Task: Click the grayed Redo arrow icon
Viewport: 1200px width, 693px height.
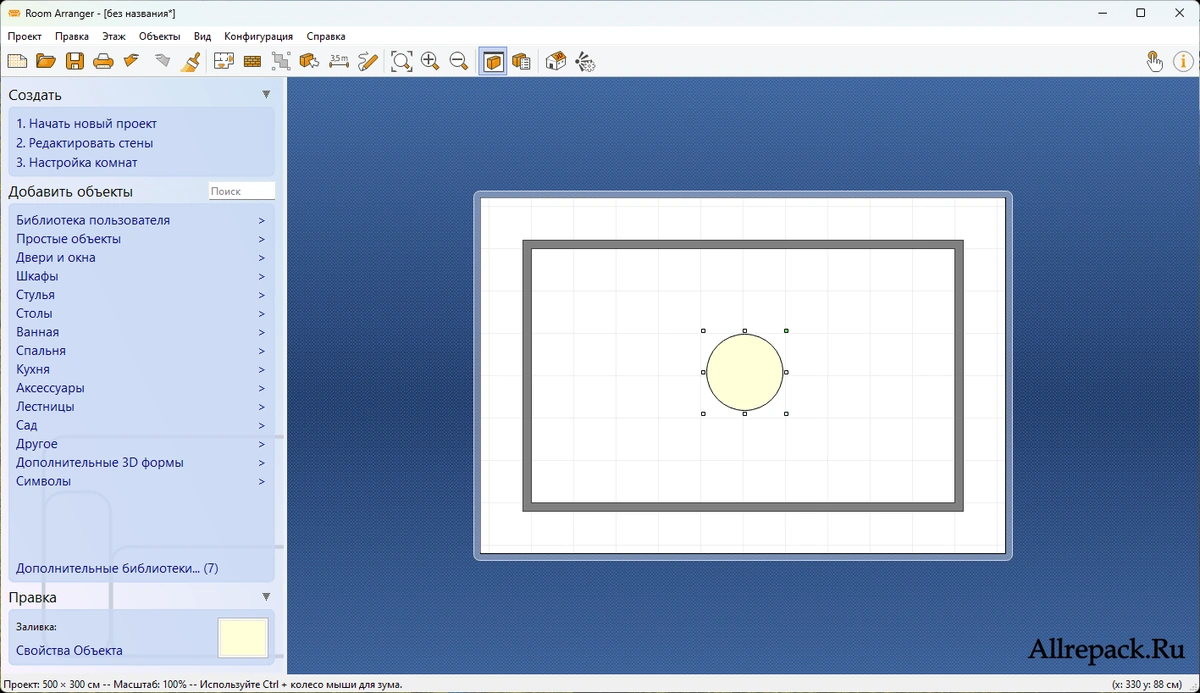Action: (162, 61)
